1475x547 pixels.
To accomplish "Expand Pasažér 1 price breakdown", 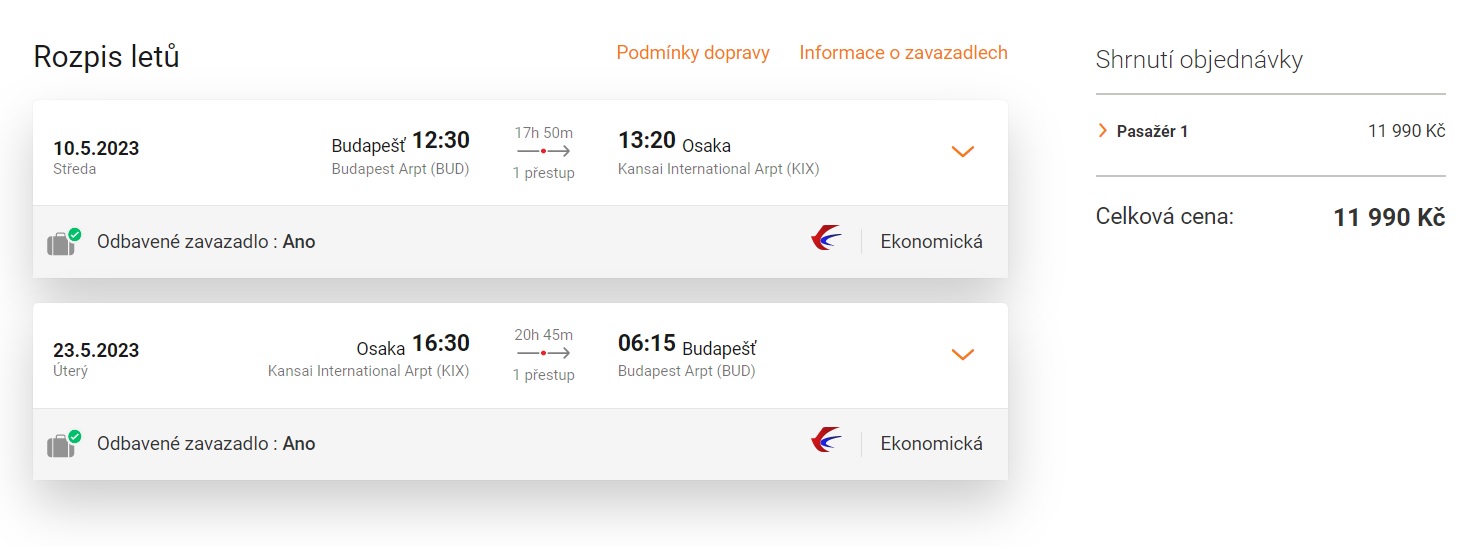I will pyautogui.click(x=1103, y=131).
